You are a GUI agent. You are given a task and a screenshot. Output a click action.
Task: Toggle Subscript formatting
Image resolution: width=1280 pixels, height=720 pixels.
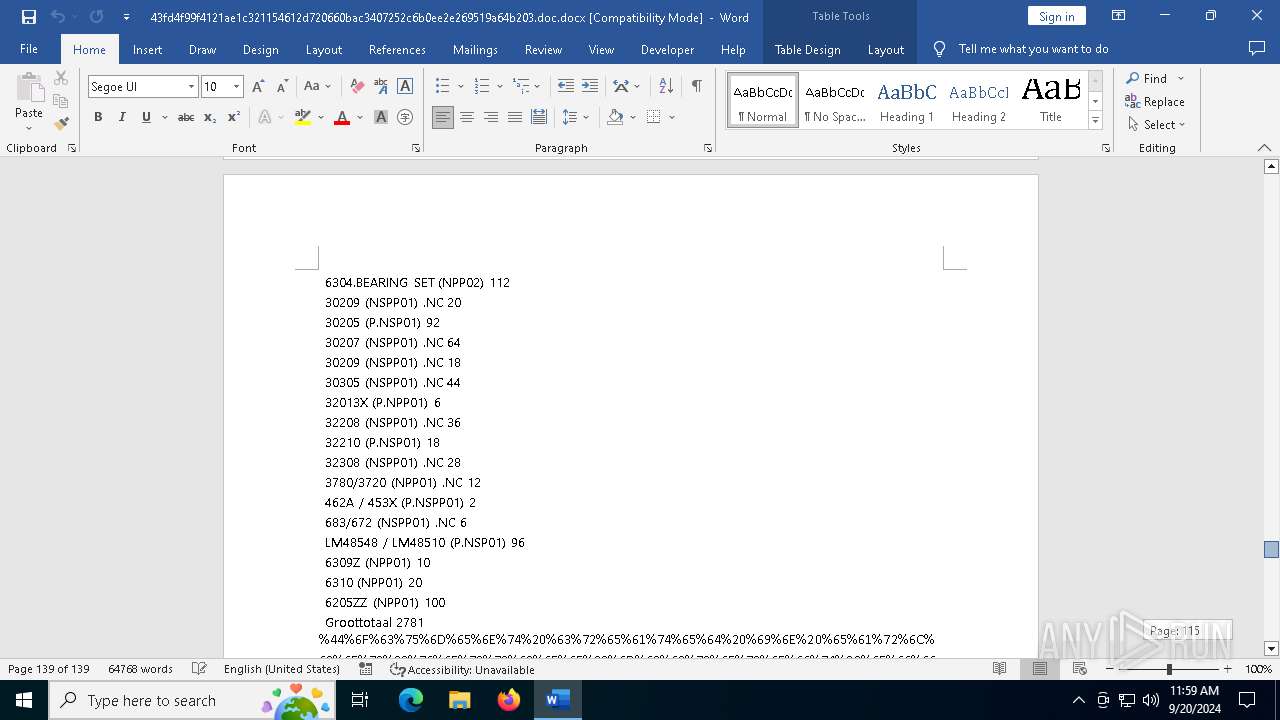[210, 118]
